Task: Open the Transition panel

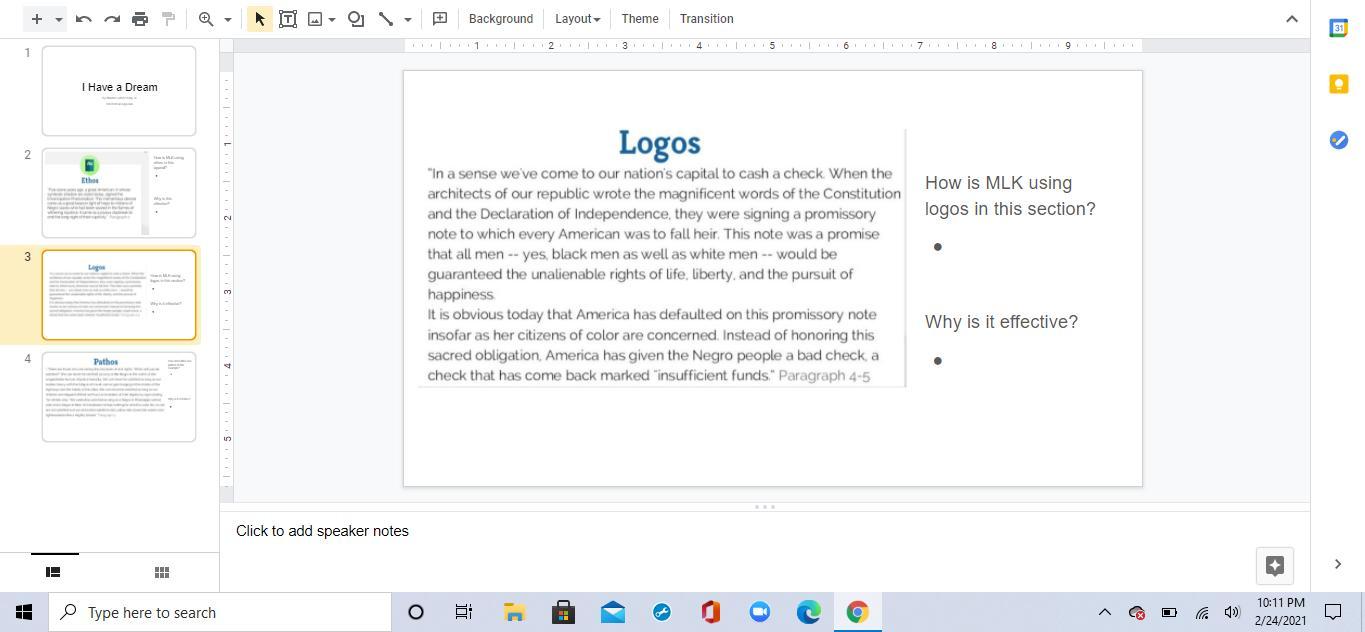Action: (706, 19)
